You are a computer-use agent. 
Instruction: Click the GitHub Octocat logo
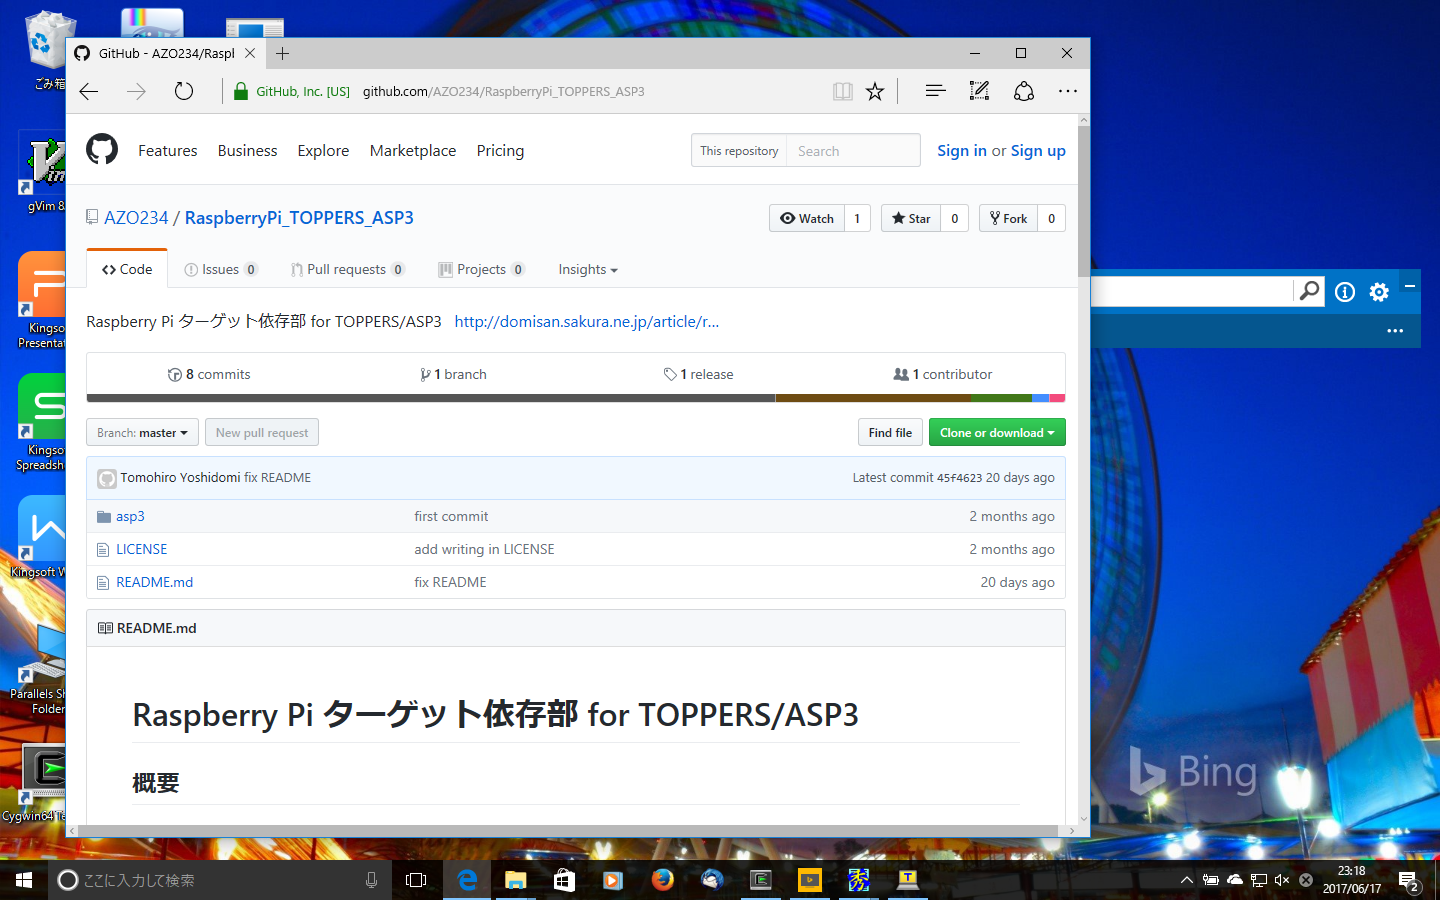[102, 150]
